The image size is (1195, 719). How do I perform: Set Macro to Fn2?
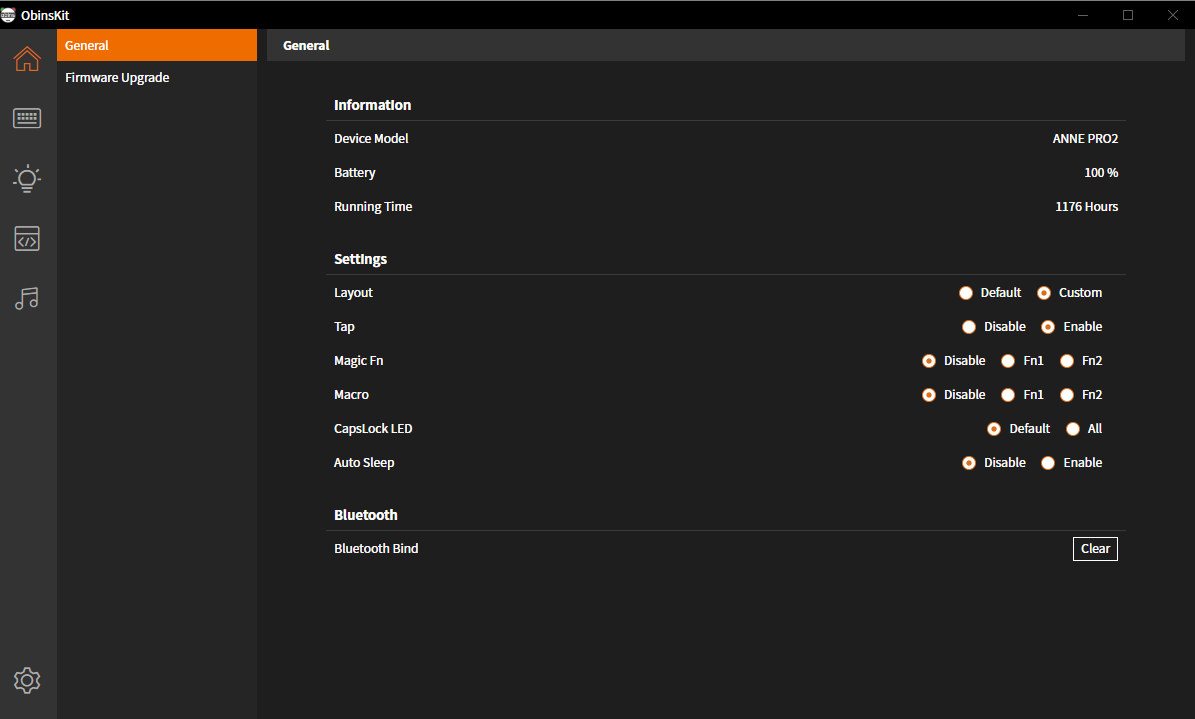pos(1067,395)
